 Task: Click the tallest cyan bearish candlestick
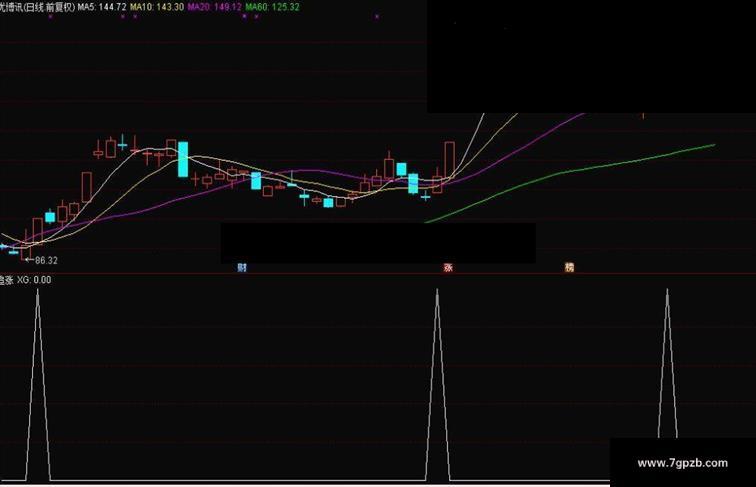[183, 159]
